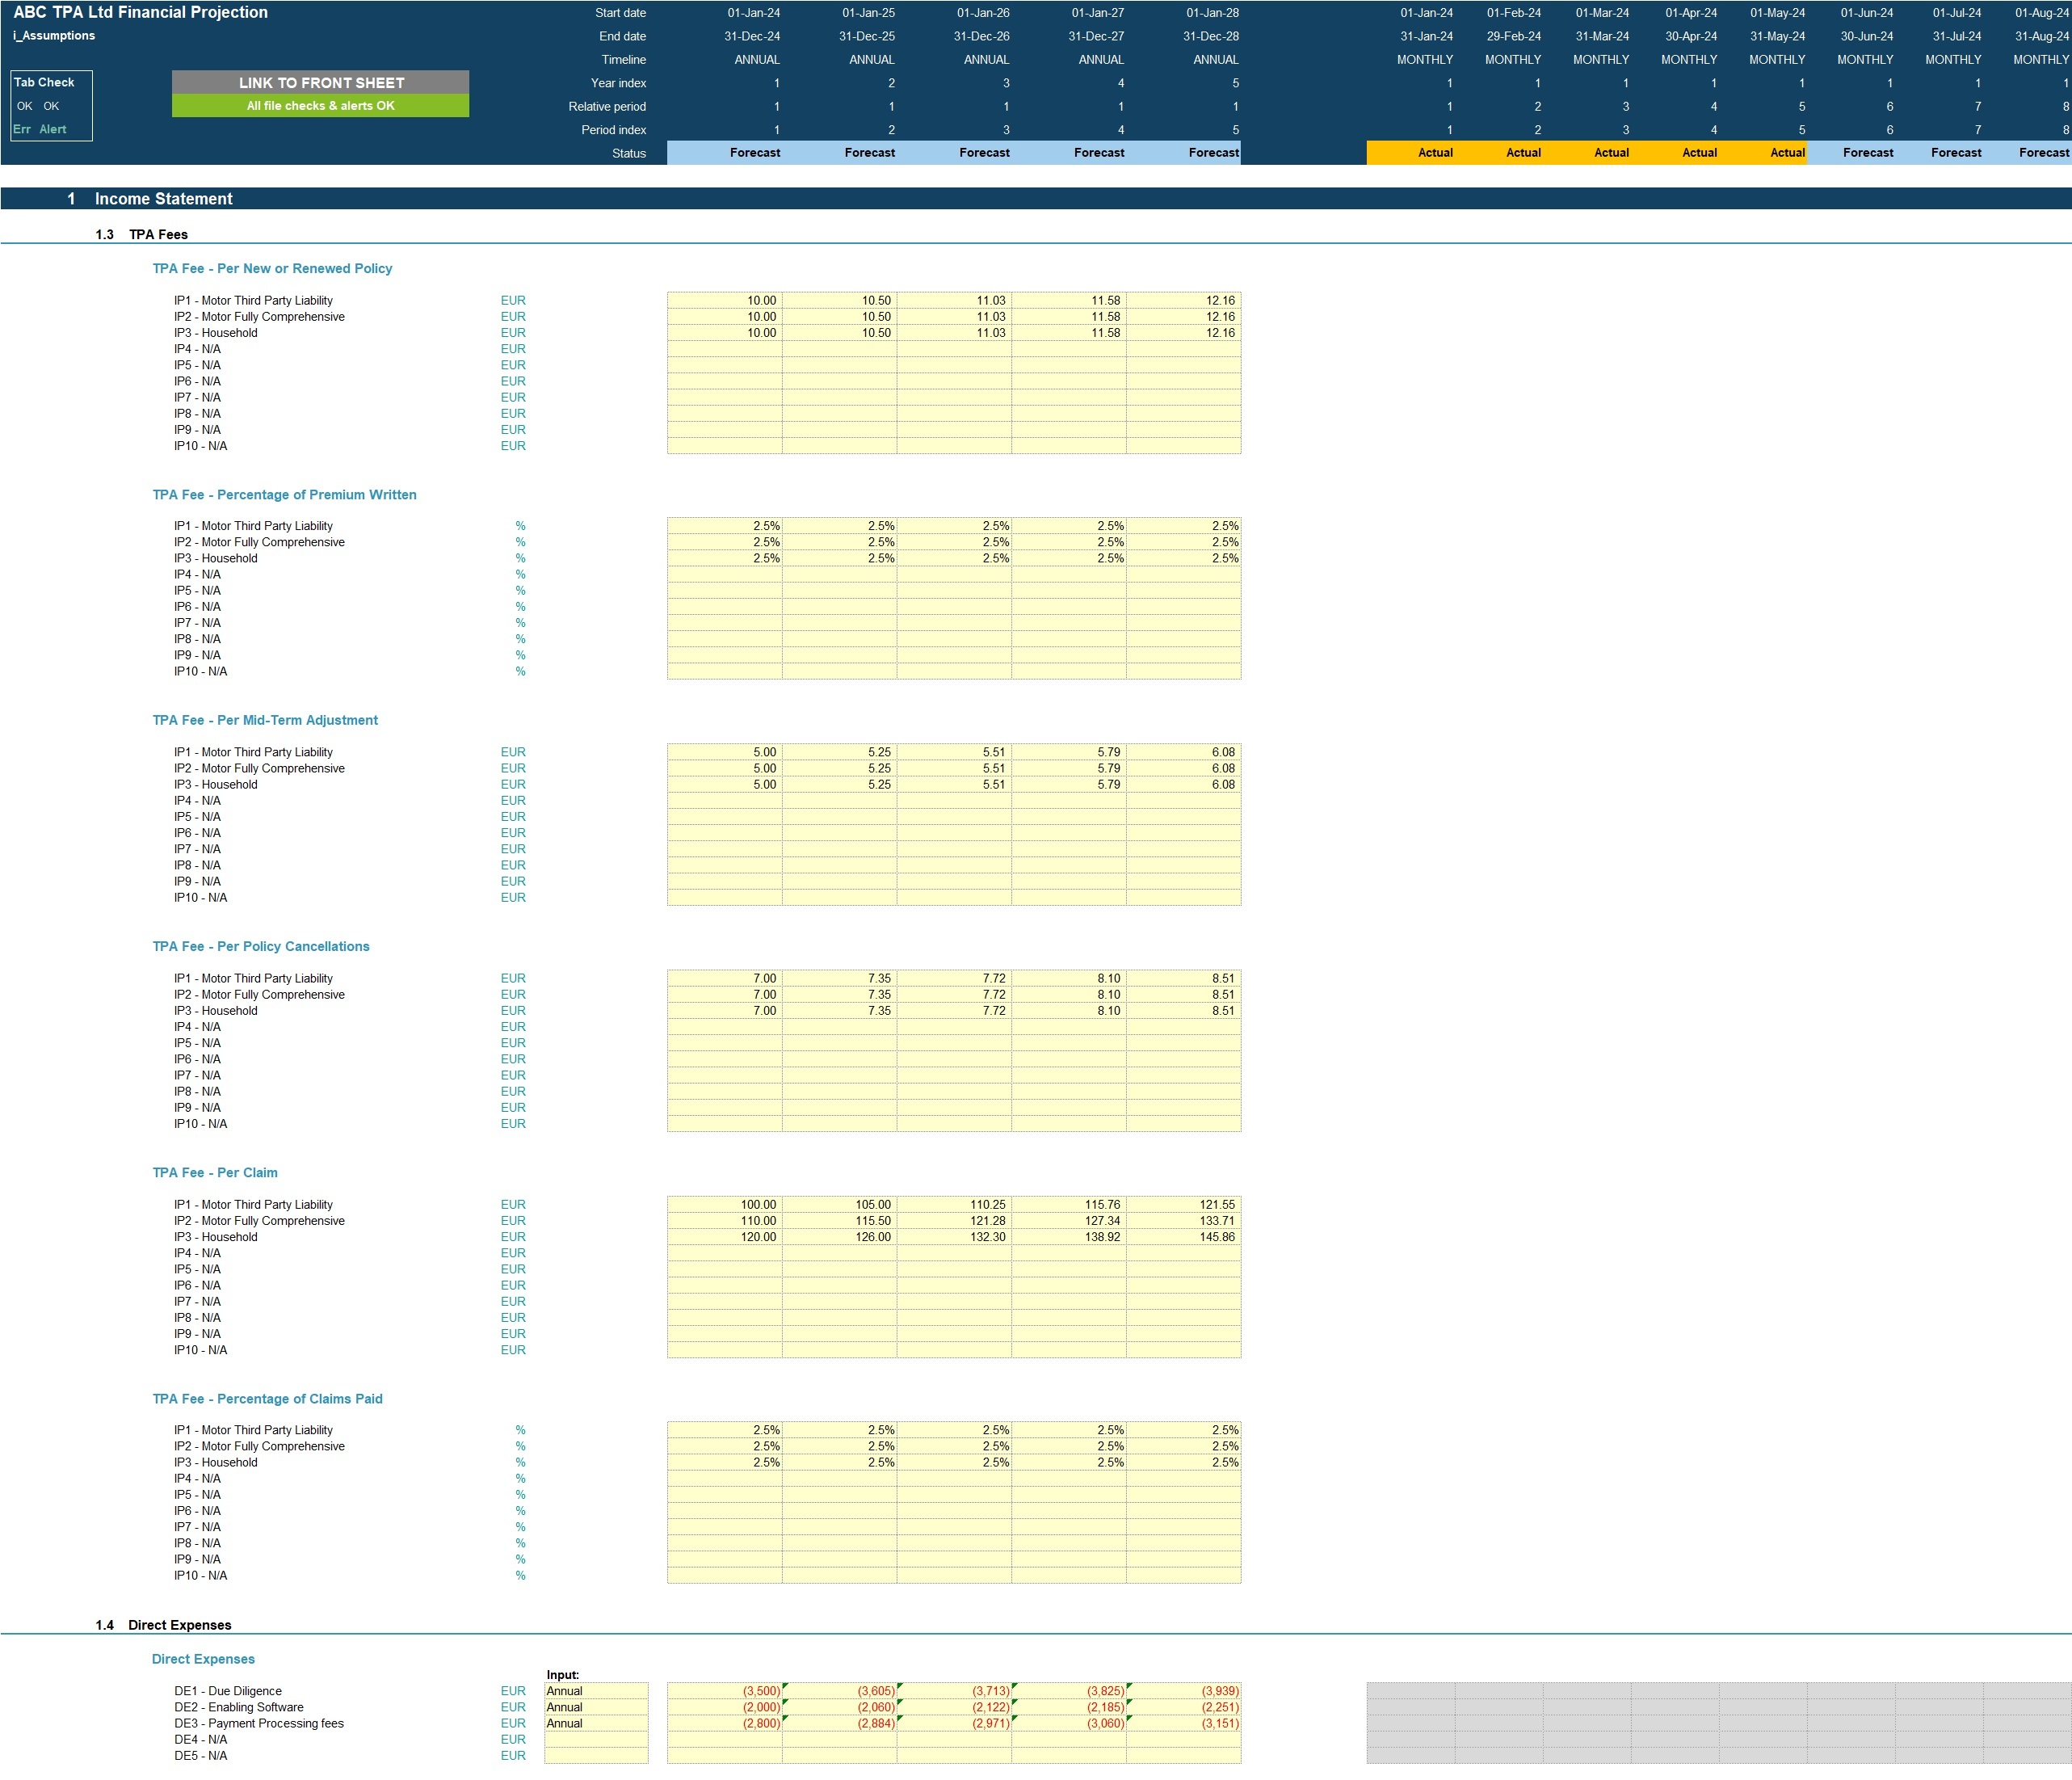Select IP2 Per Claim fee cell 110.00
Screen dimensions: 2072x1780
[725, 1221]
